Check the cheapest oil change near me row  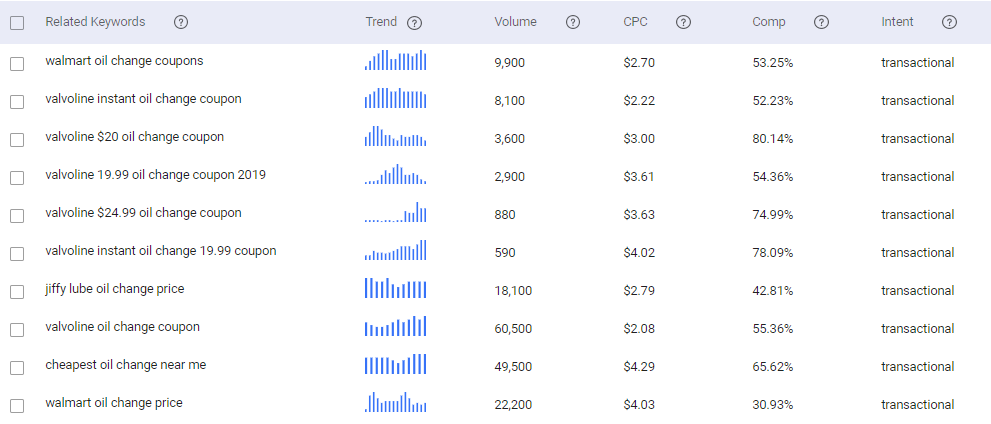(x=17, y=367)
